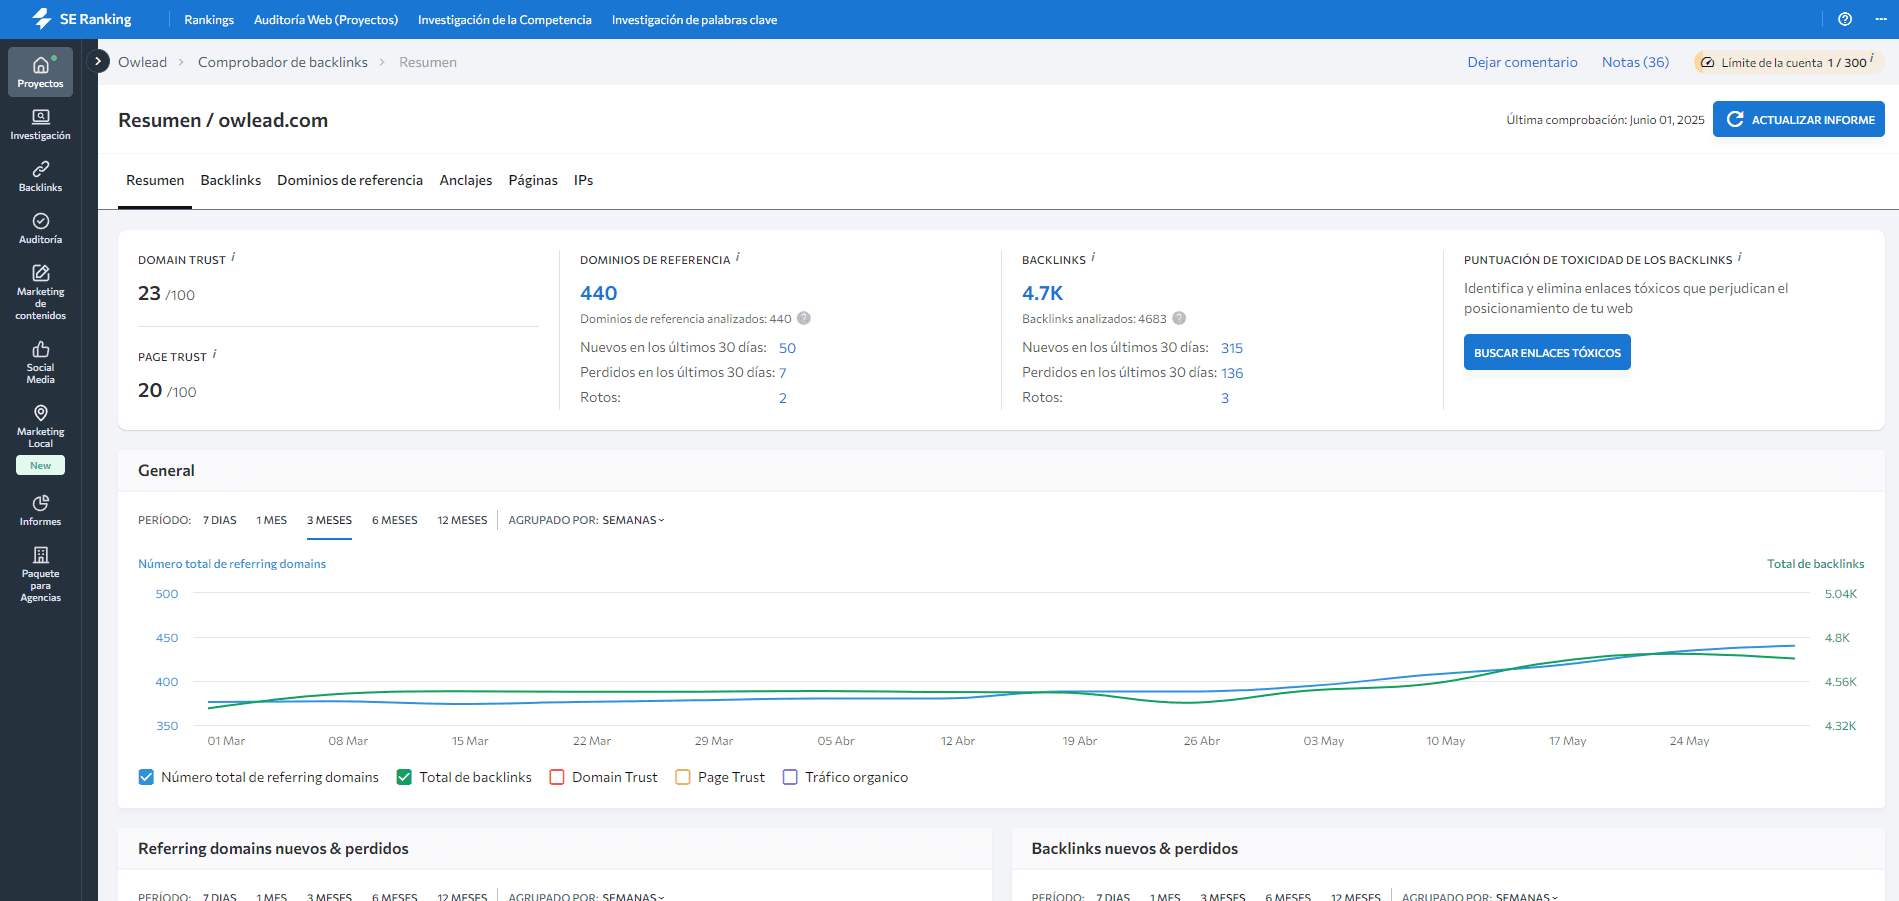Enable the Tráfico organico checkbox
Viewport: 1899px width, 901px height.
[x=790, y=777]
